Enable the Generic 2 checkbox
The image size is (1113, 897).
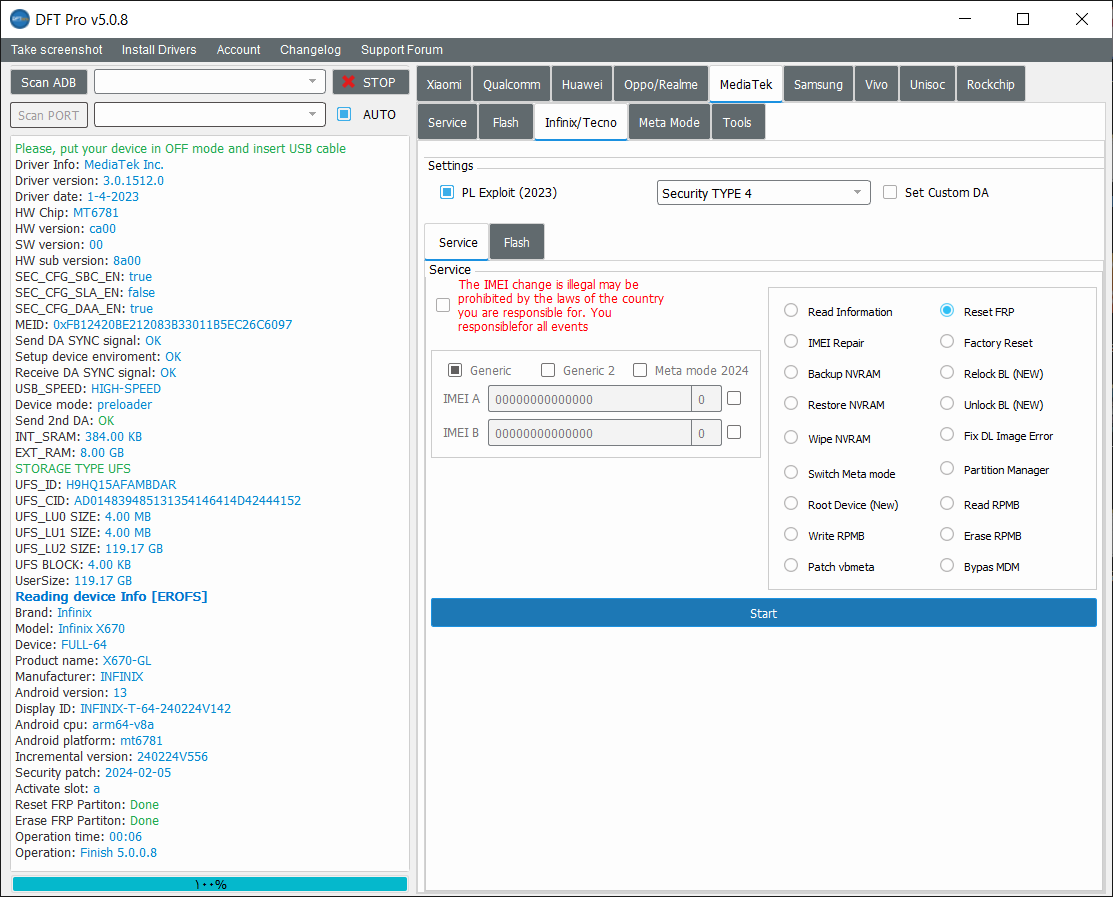(548, 370)
